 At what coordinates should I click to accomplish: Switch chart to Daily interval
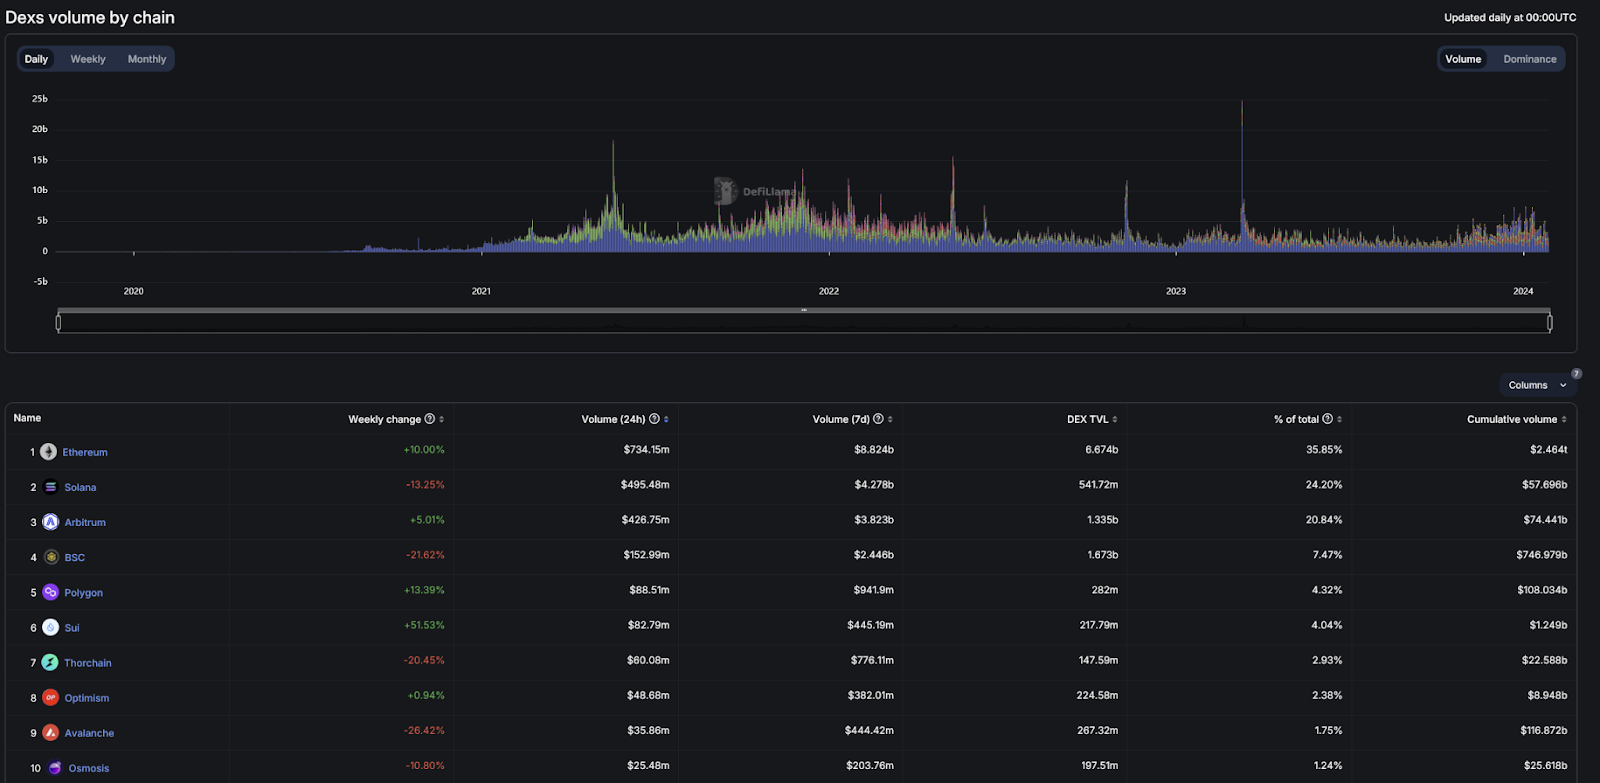coord(36,59)
